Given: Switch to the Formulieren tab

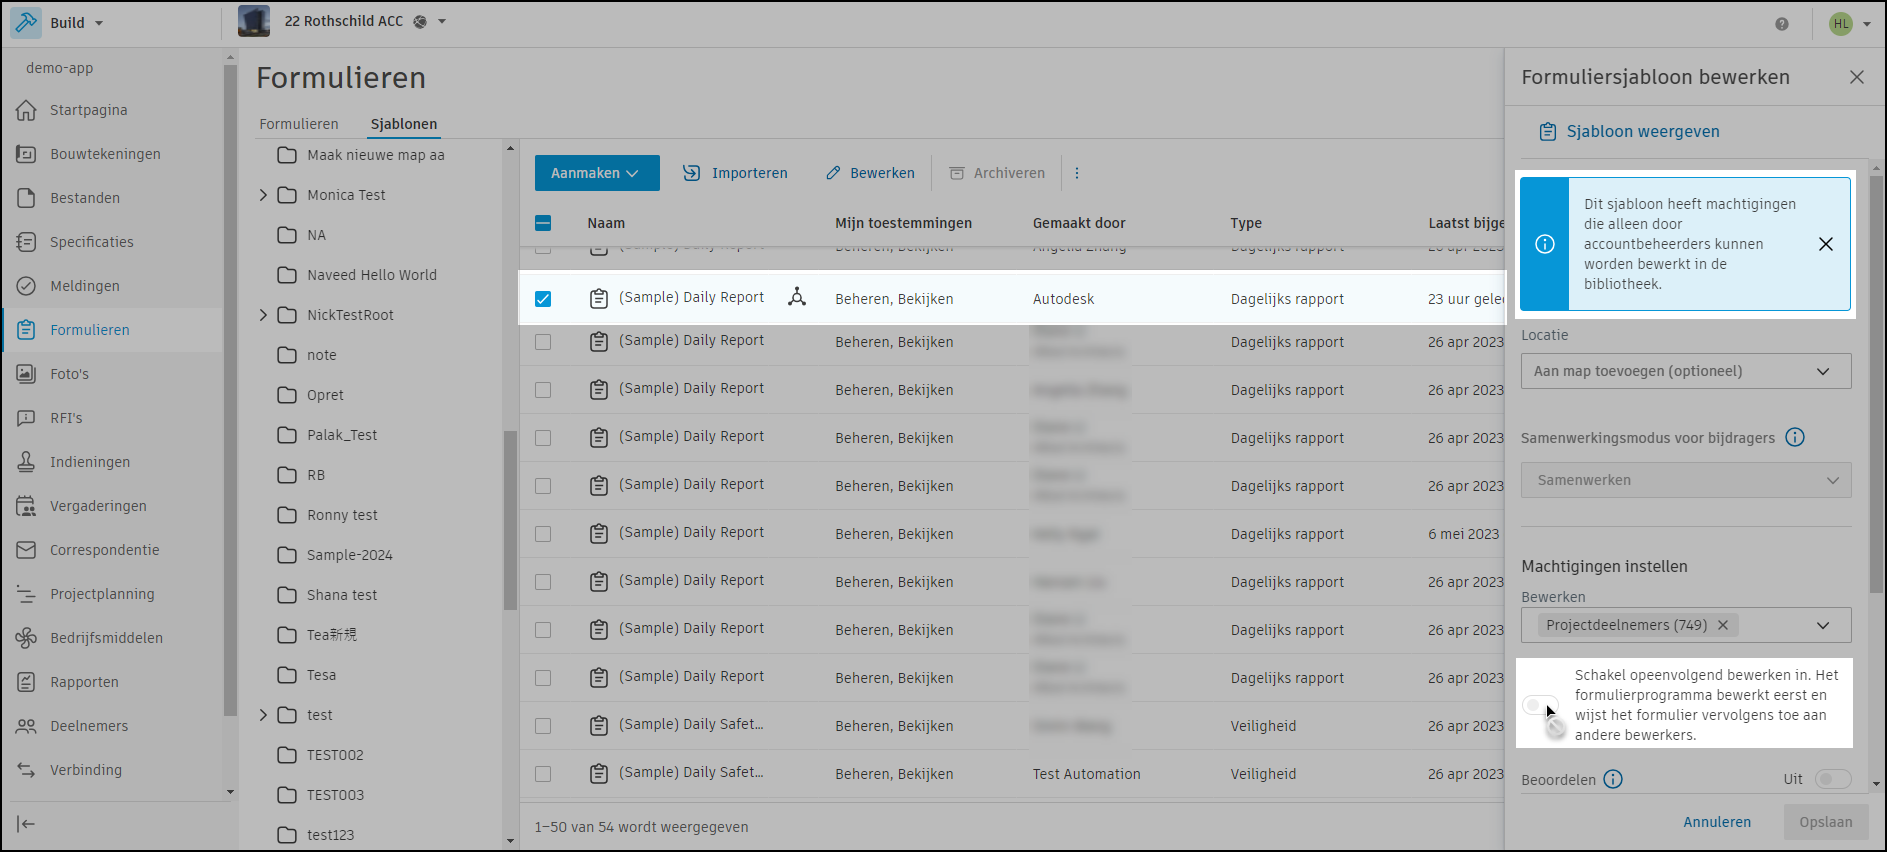Looking at the screenshot, I should tap(299, 124).
